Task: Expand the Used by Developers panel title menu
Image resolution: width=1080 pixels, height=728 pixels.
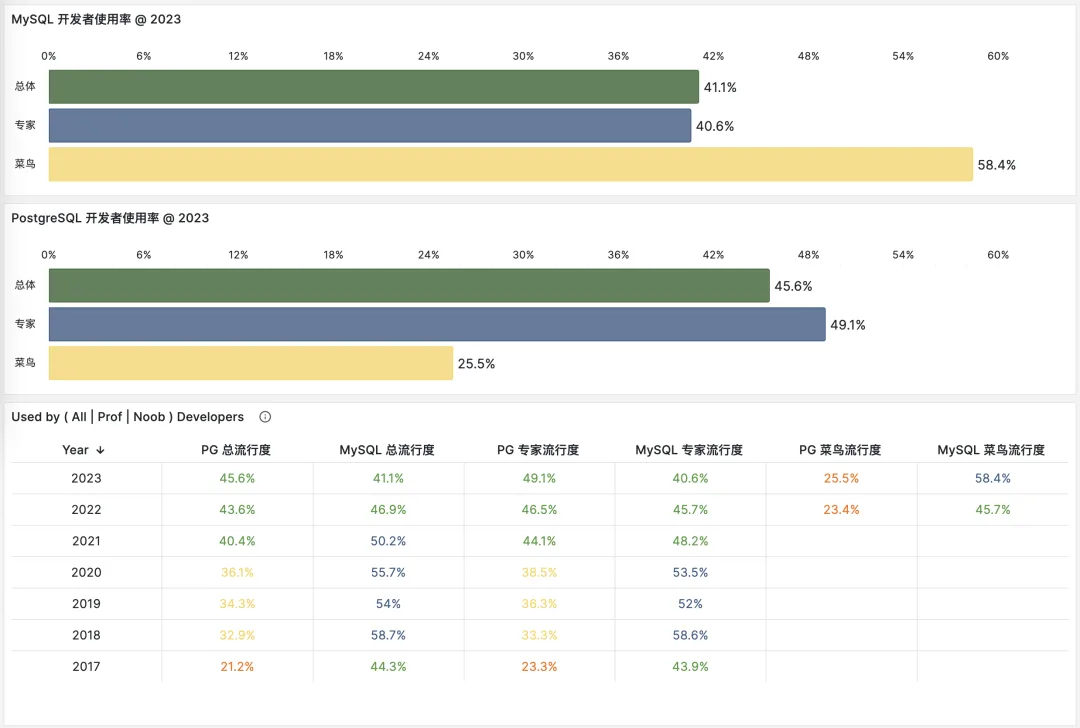Action: pyautogui.click(x=127, y=417)
